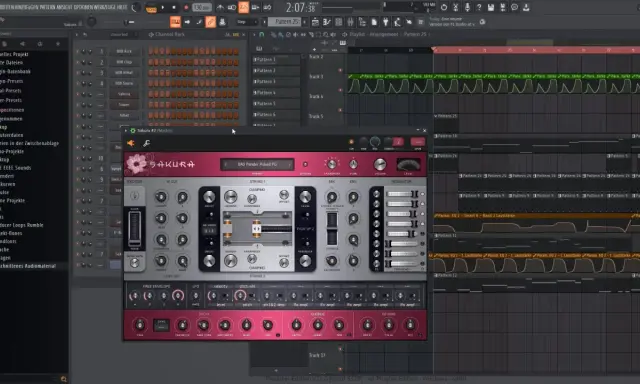Open the piano roll view icon

point(327,22)
